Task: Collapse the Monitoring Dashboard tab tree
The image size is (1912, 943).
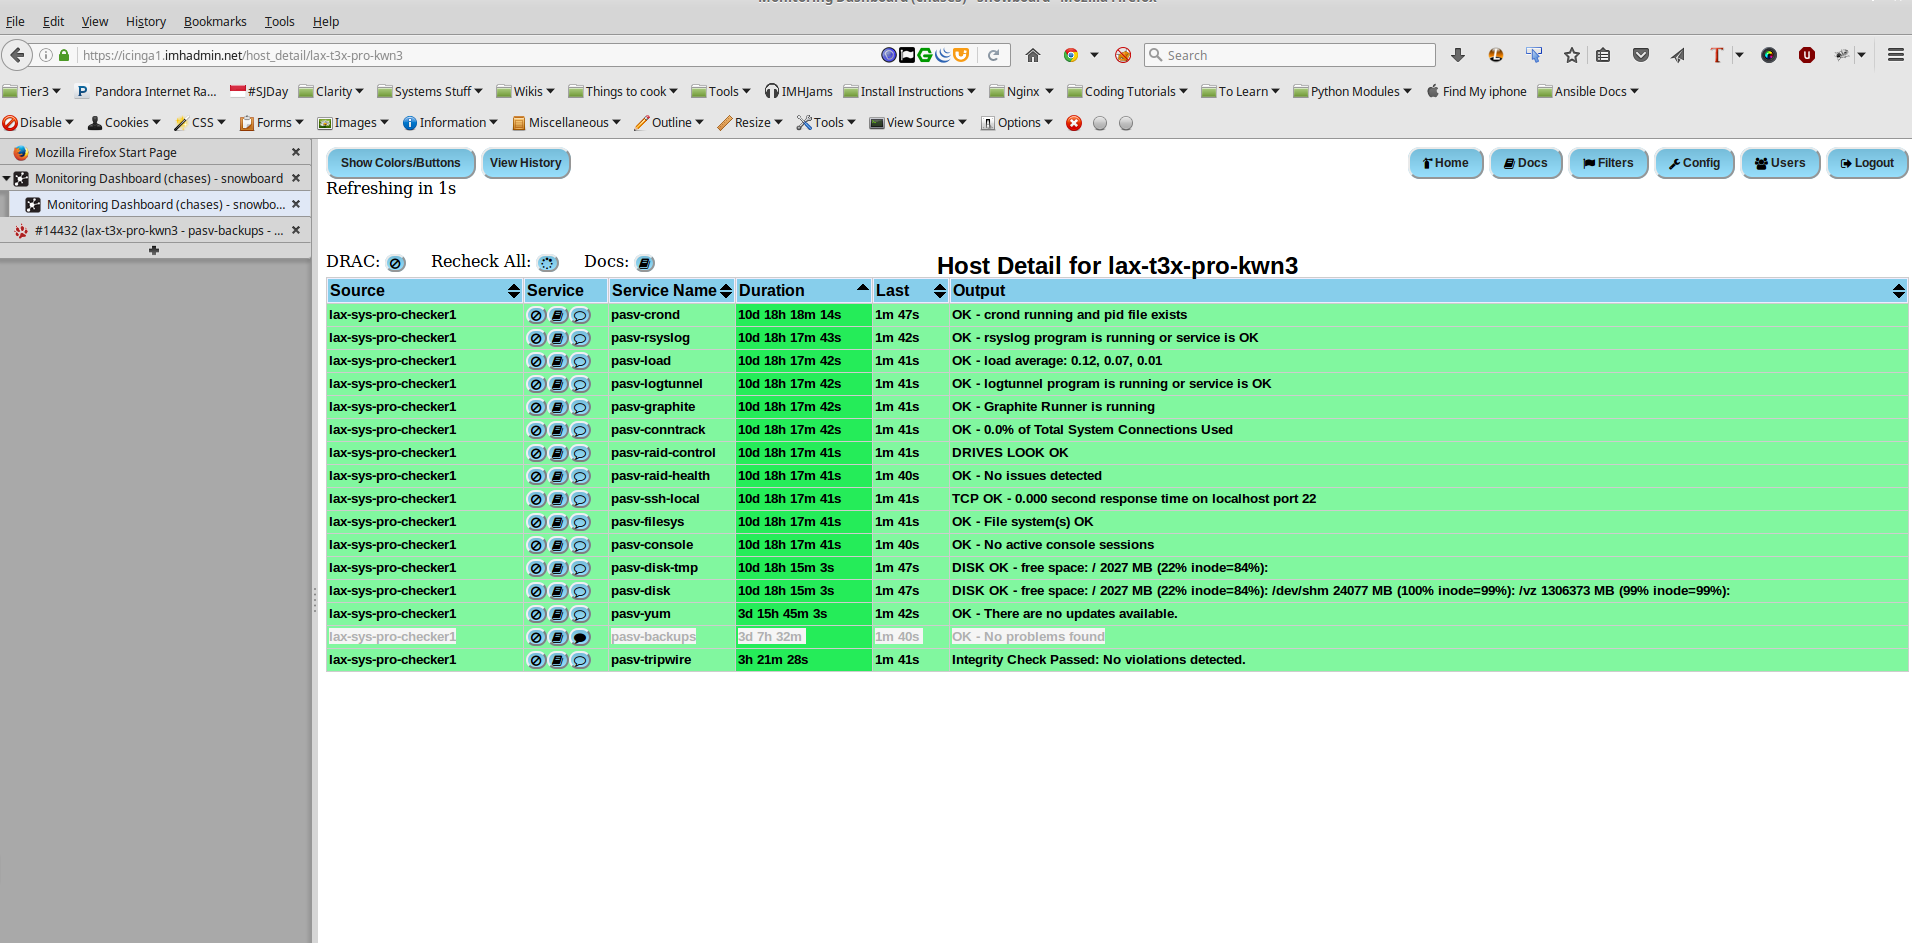Action: [7, 179]
